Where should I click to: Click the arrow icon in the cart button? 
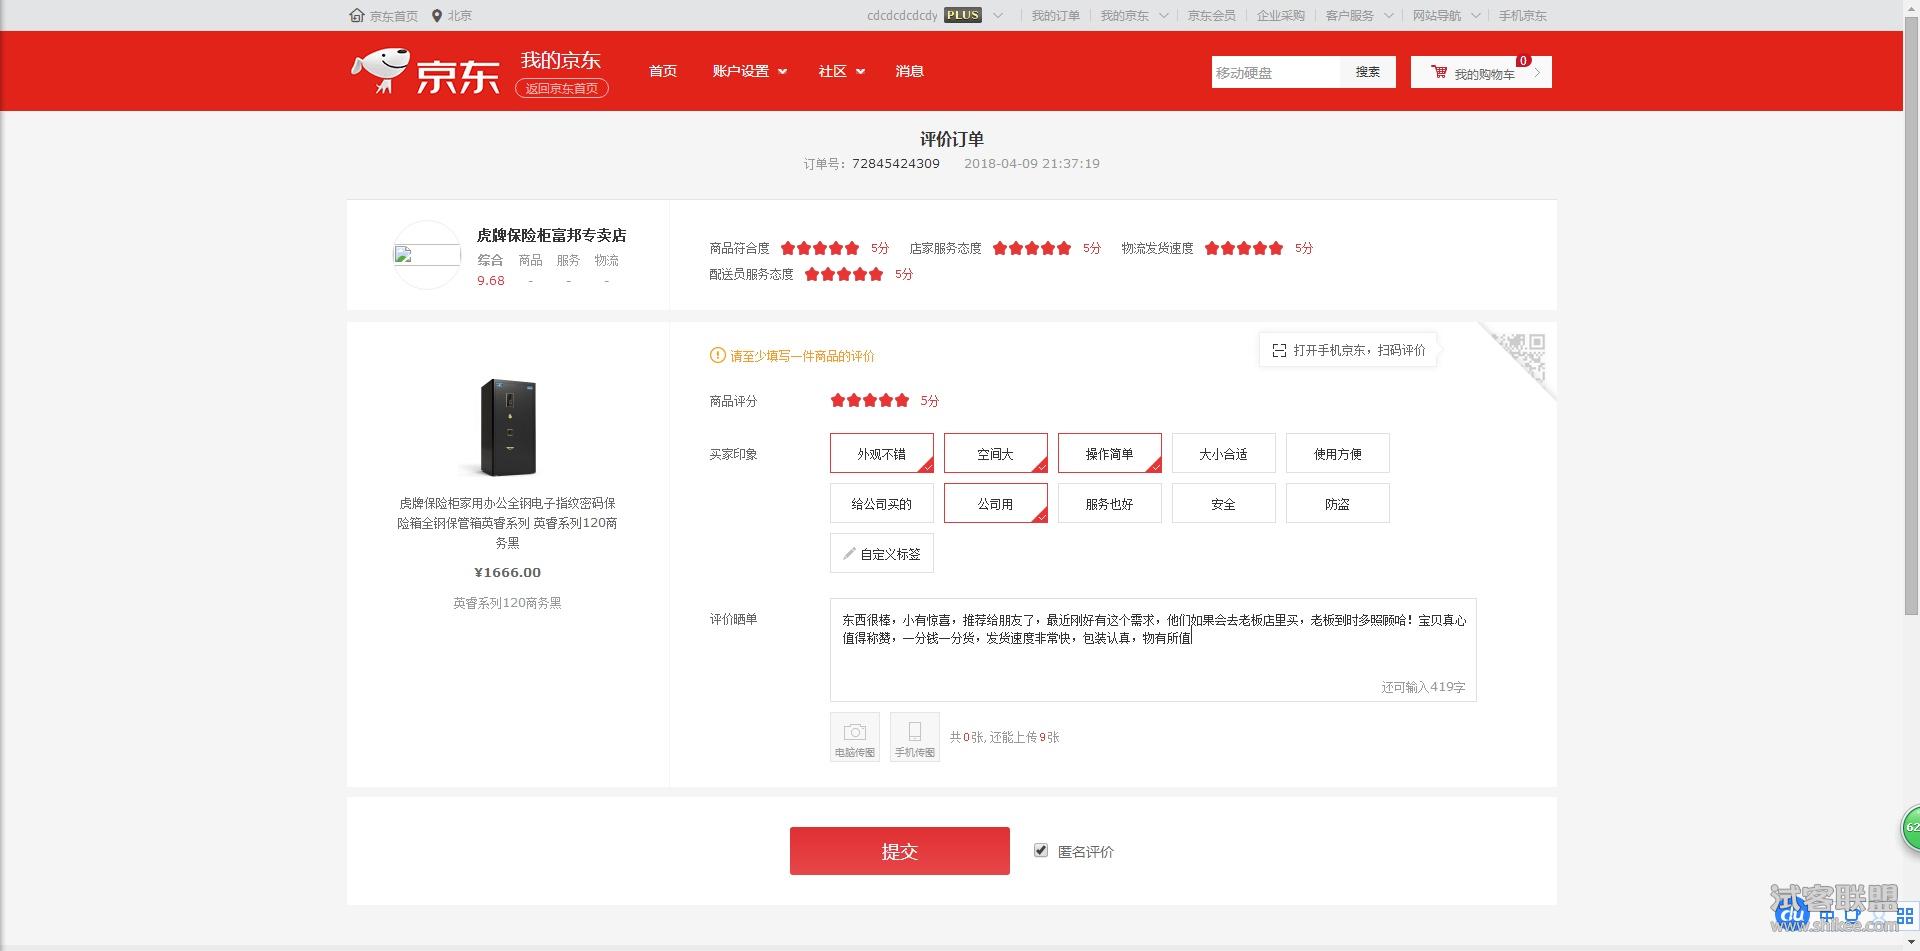(1537, 72)
